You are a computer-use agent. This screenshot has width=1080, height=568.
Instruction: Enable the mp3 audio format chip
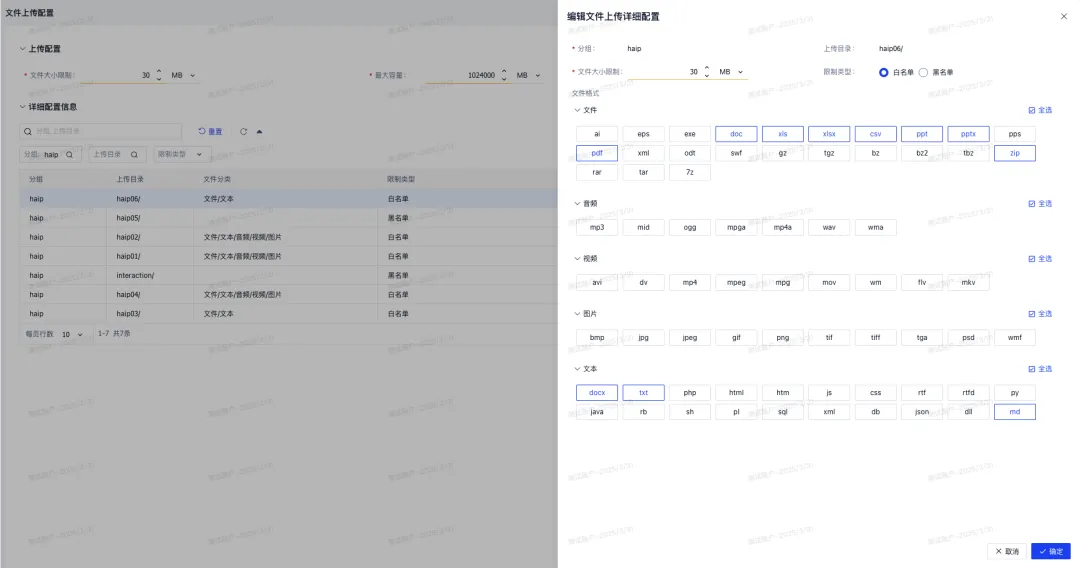click(596, 227)
